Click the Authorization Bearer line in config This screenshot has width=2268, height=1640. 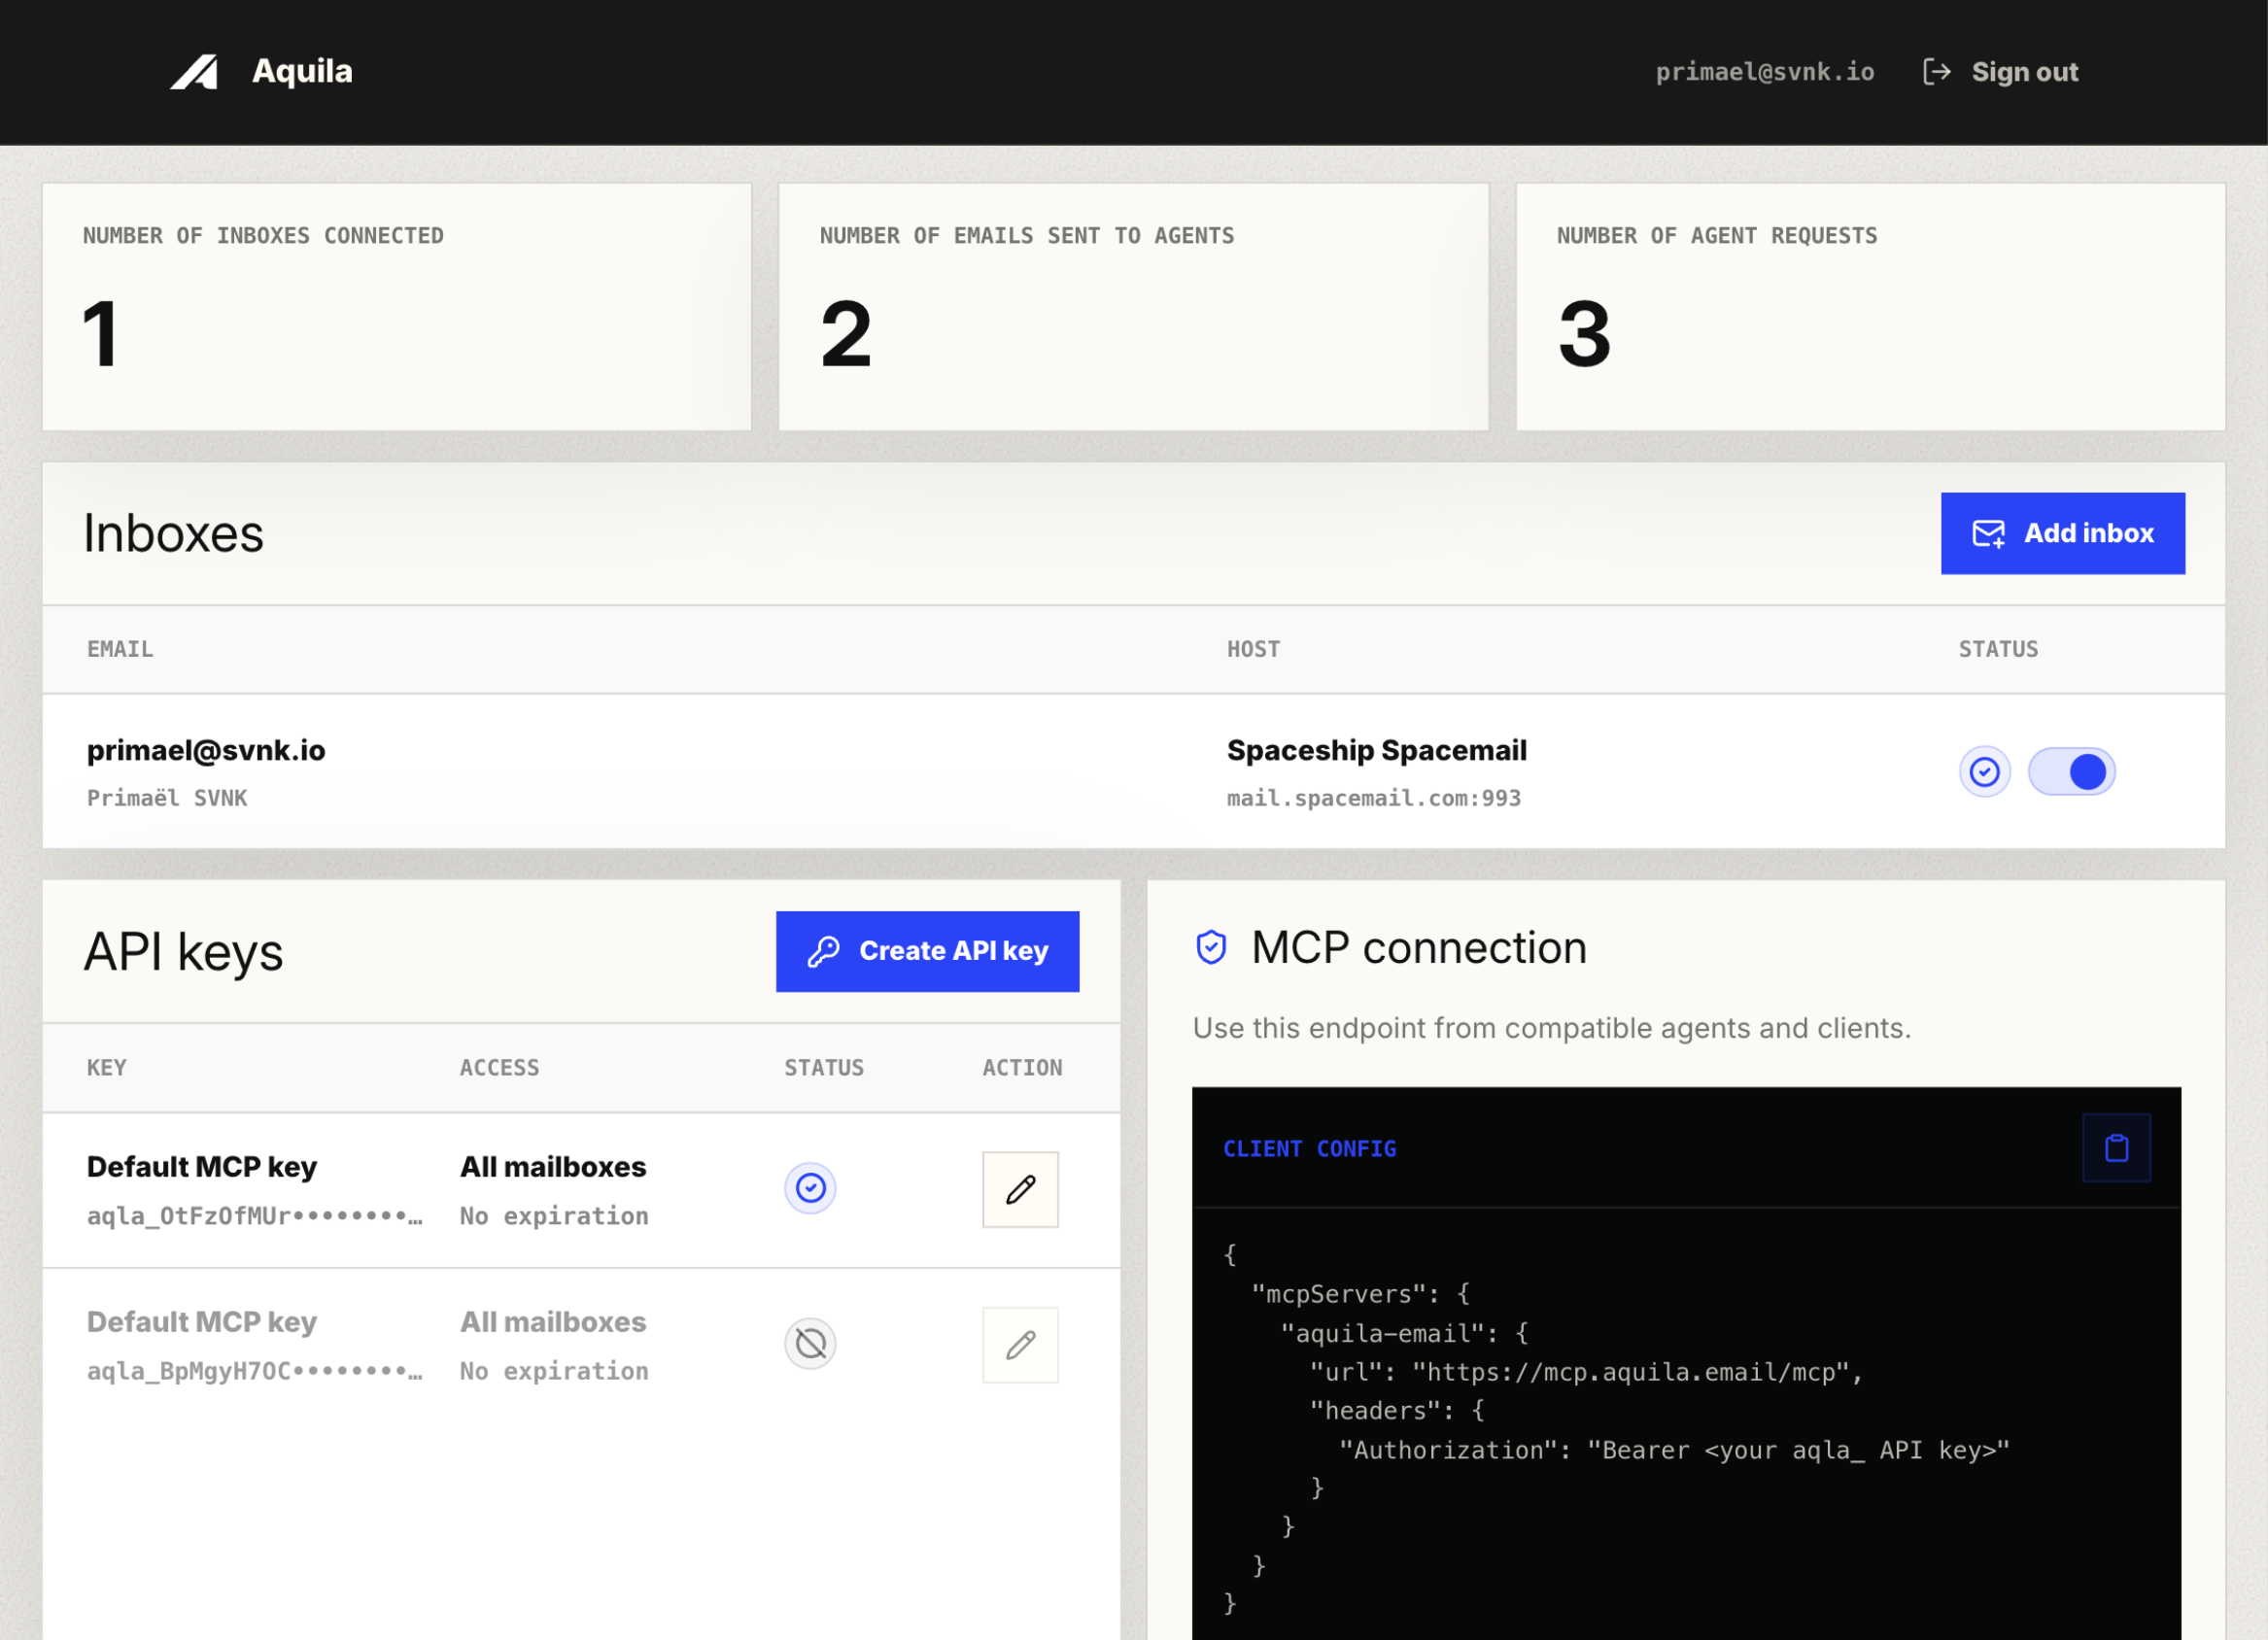(x=1674, y=1450)
